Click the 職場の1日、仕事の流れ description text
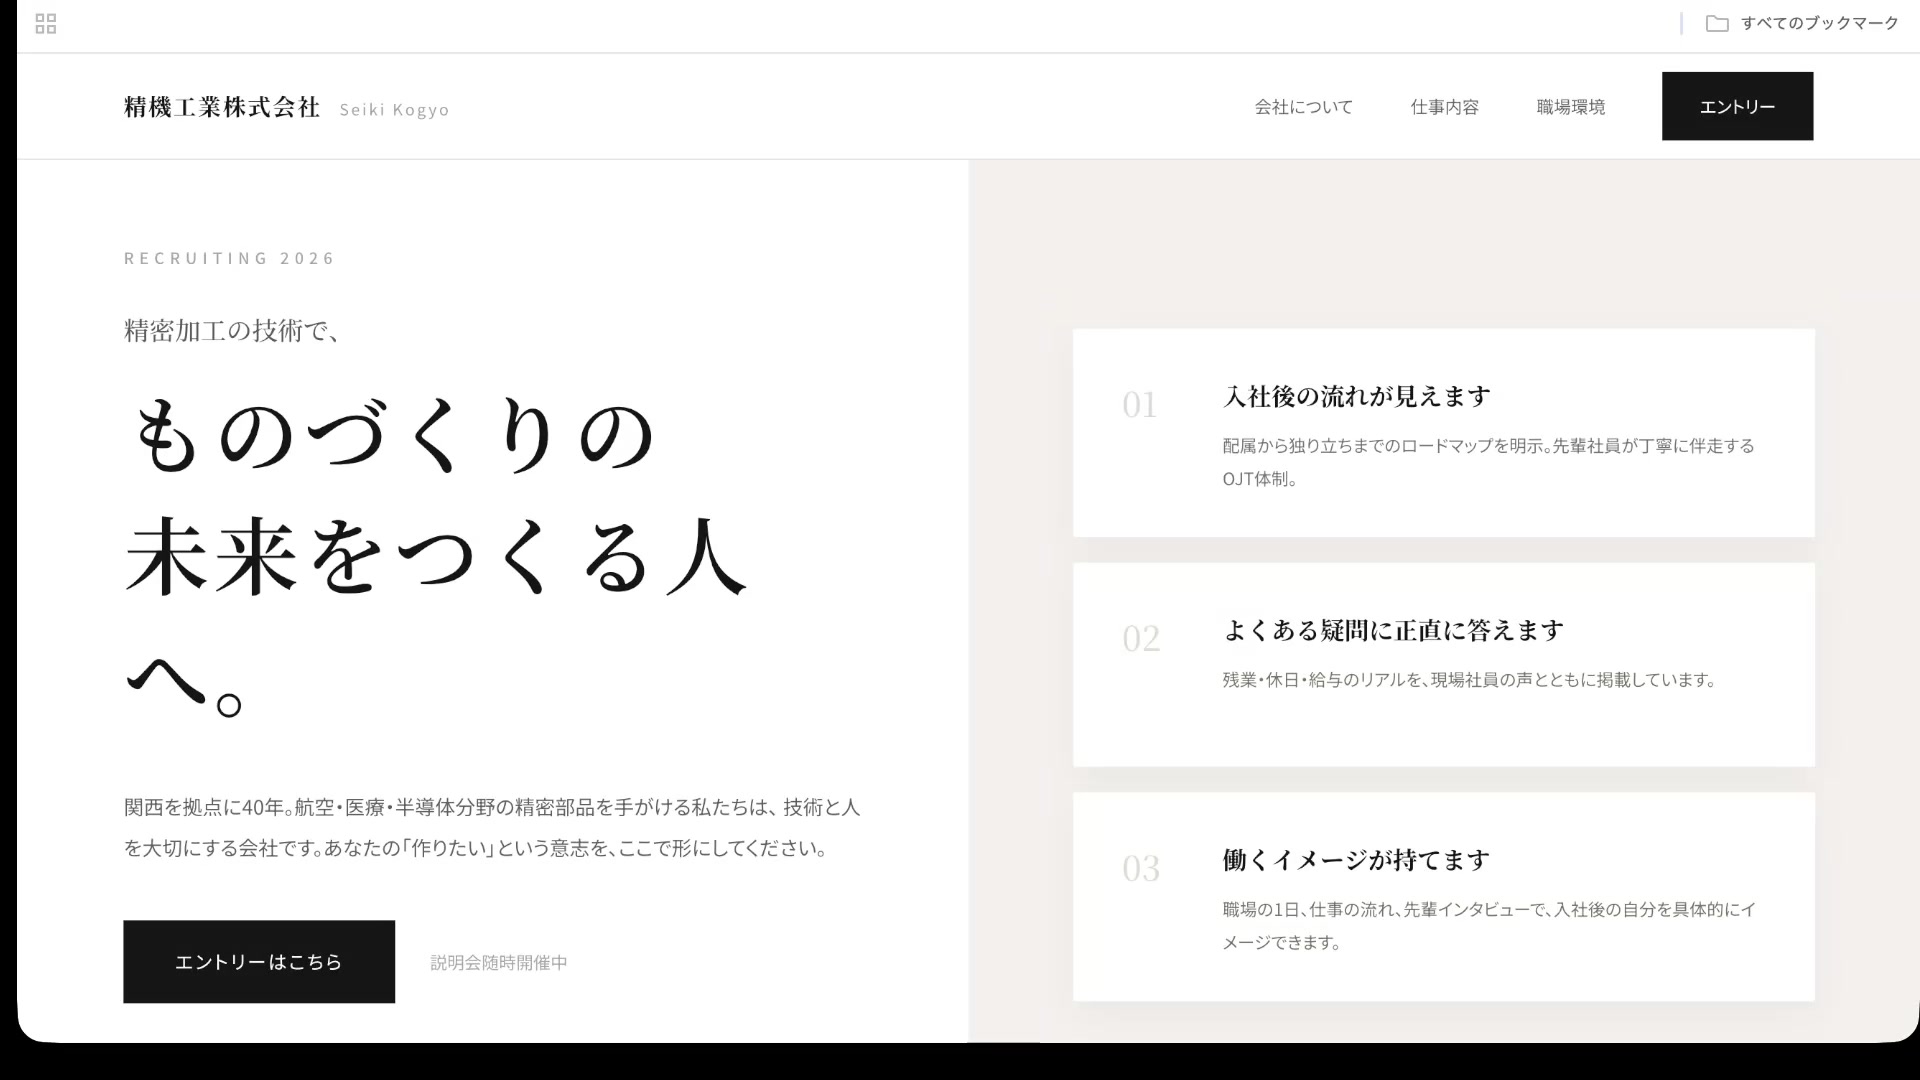This screenshot has height=1080, width=1920. coord(1489,926)
